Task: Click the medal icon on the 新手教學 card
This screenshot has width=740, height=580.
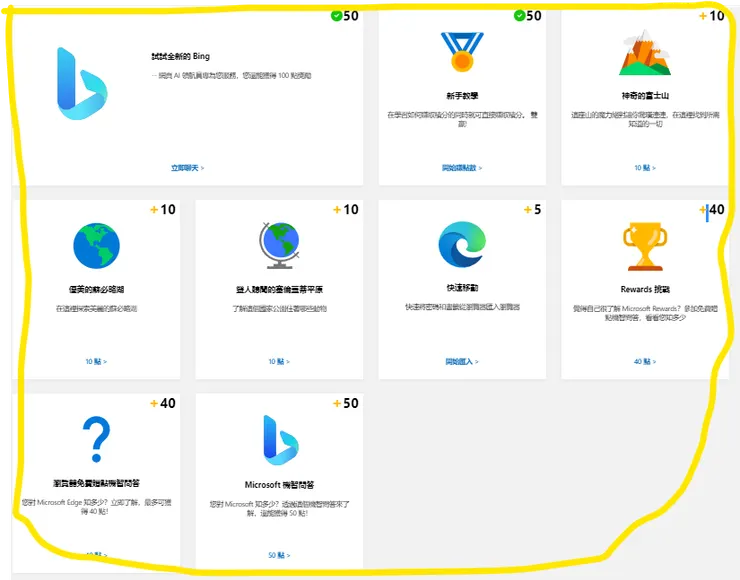Action: point(462,52)
